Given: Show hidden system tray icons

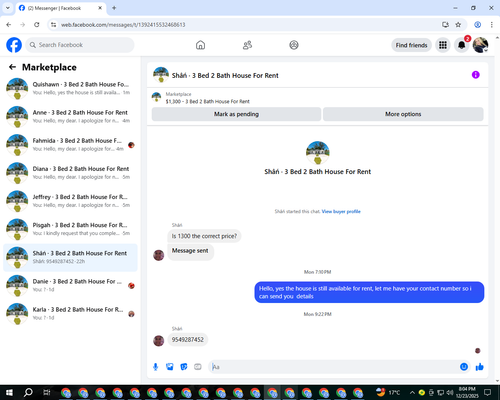Looking at the screenshot, I should click(412, 393).
